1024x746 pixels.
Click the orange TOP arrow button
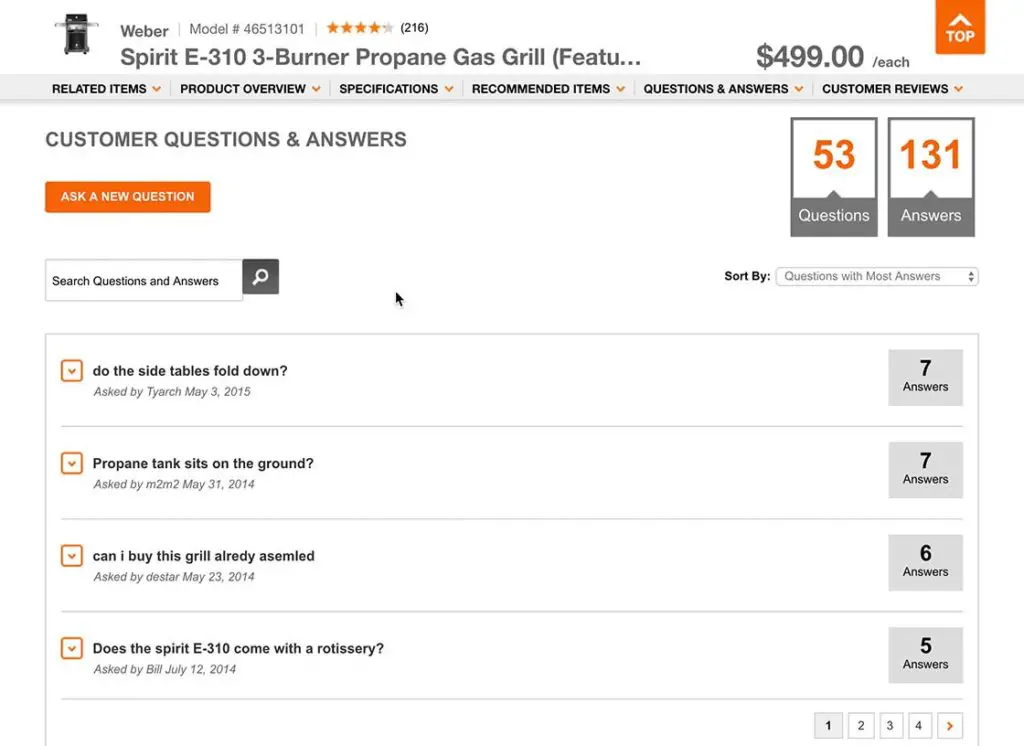click(959, 27)
